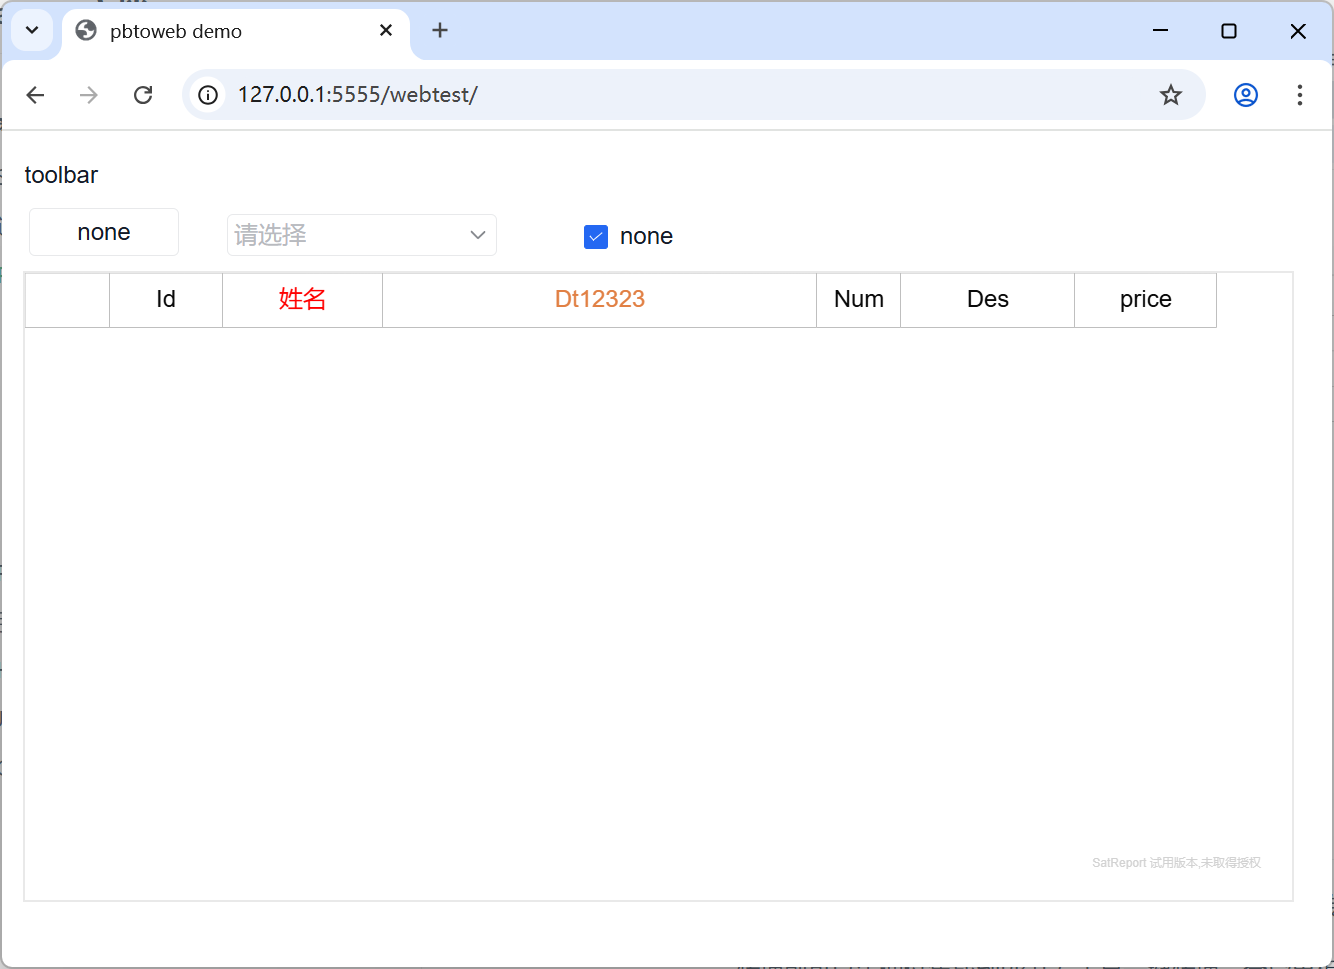The image size is (1334, 969).
Task: Open the Chrome profile icon
Action: click(x=1245, y=95)
